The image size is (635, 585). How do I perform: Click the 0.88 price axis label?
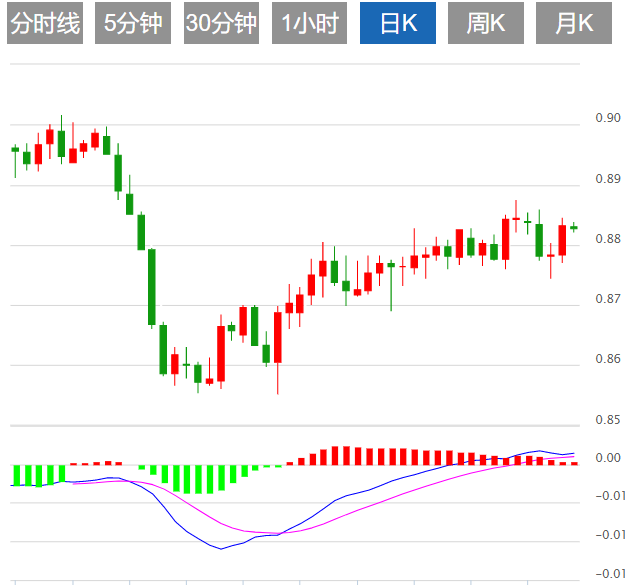click(608, 238)
